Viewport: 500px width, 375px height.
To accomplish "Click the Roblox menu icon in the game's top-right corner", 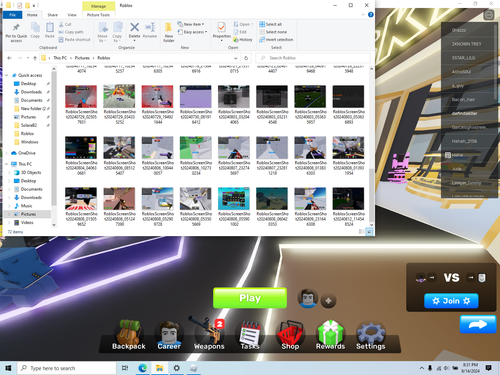I will pyautogui.click(x=489, y=15).
